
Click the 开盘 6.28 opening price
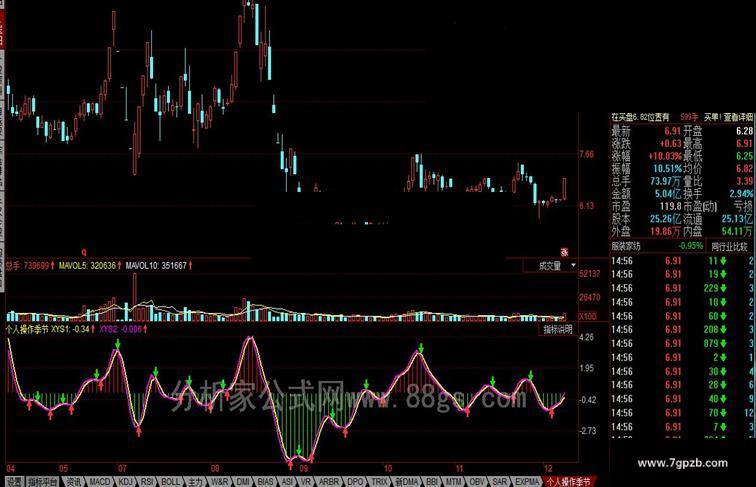tap(718, 131)
